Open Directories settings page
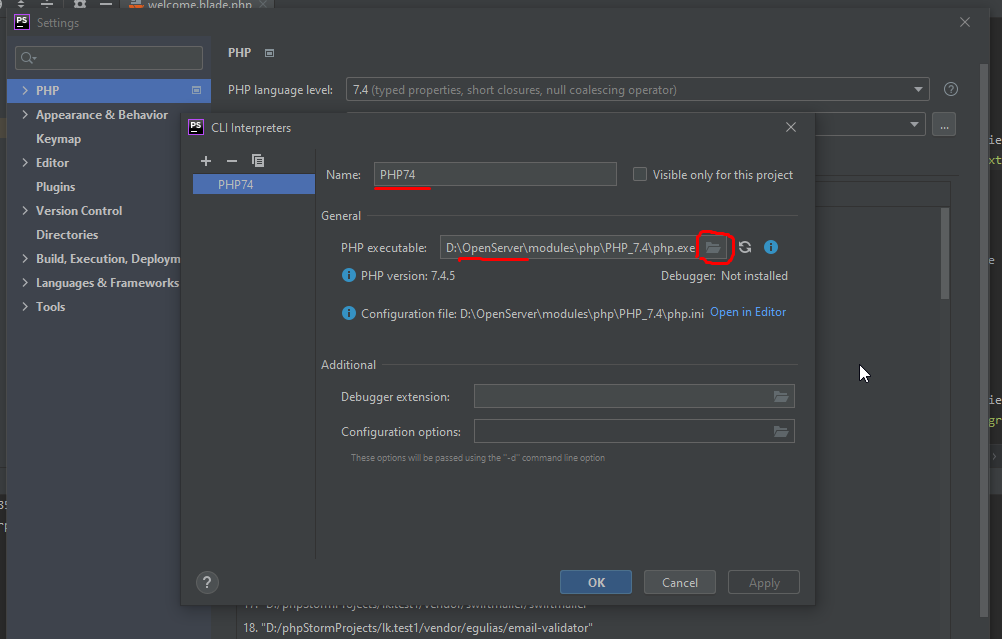Screen dimensions: 1002x639 67,235
